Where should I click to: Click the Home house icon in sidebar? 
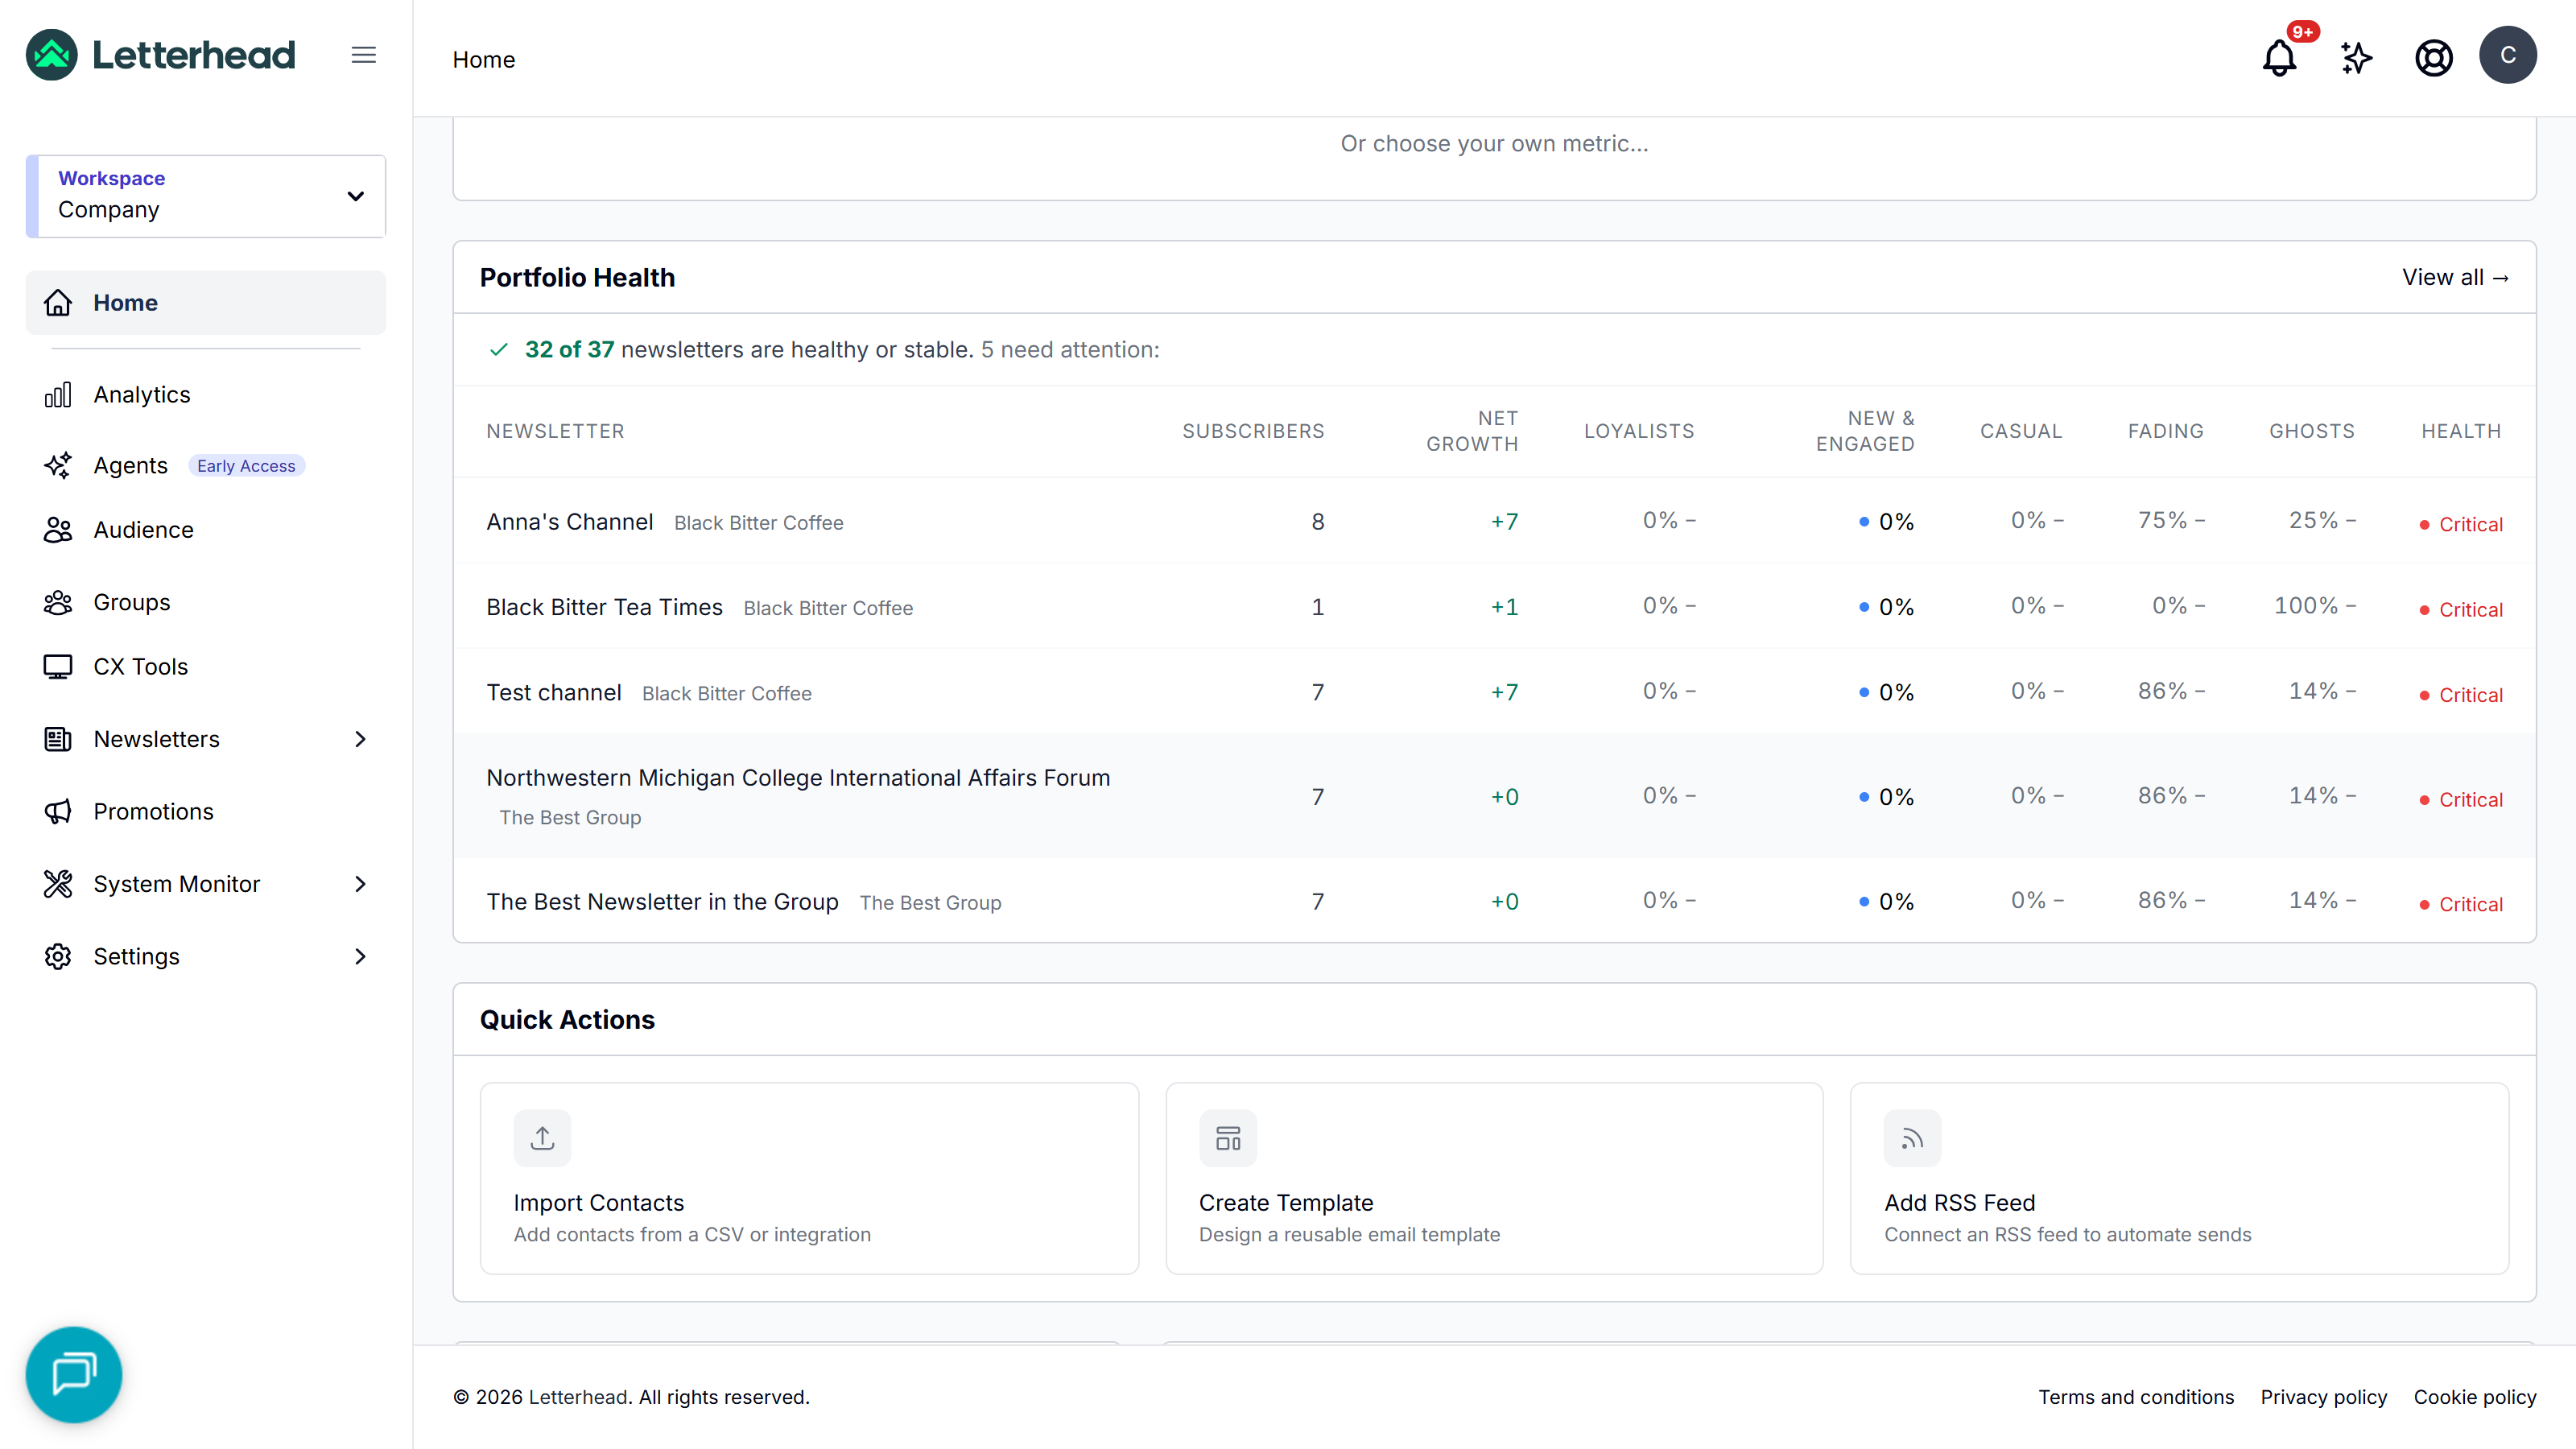click(x=58, y=302)
